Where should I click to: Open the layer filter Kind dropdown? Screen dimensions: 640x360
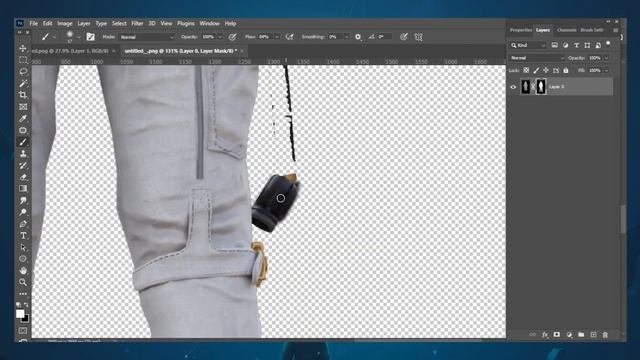(x=528, y=45)
